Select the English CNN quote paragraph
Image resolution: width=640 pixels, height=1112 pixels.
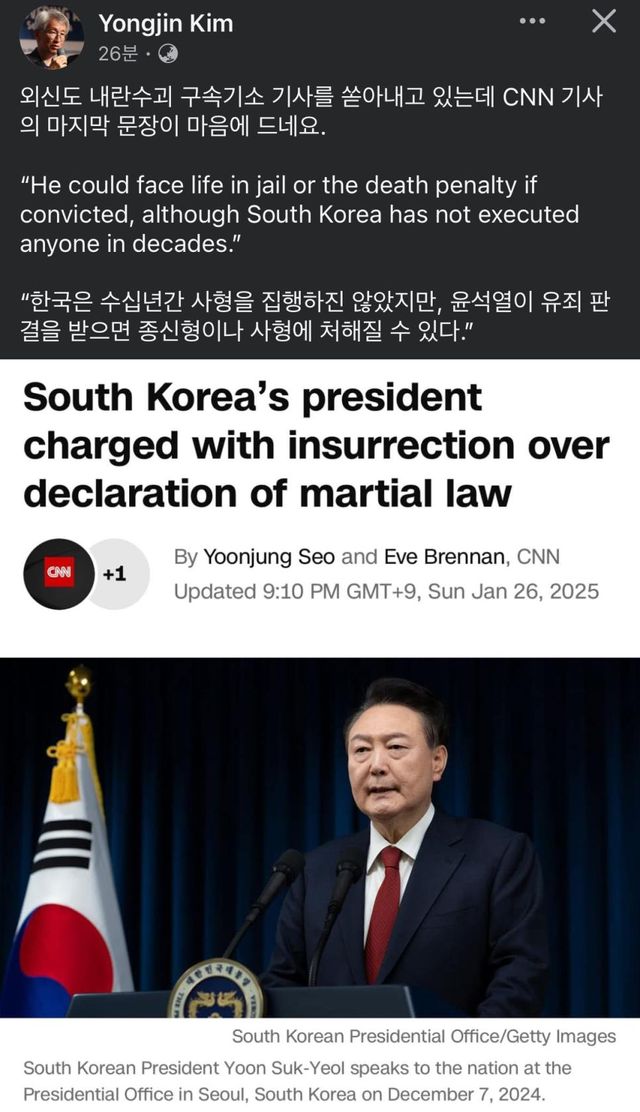tap(299, 214)
